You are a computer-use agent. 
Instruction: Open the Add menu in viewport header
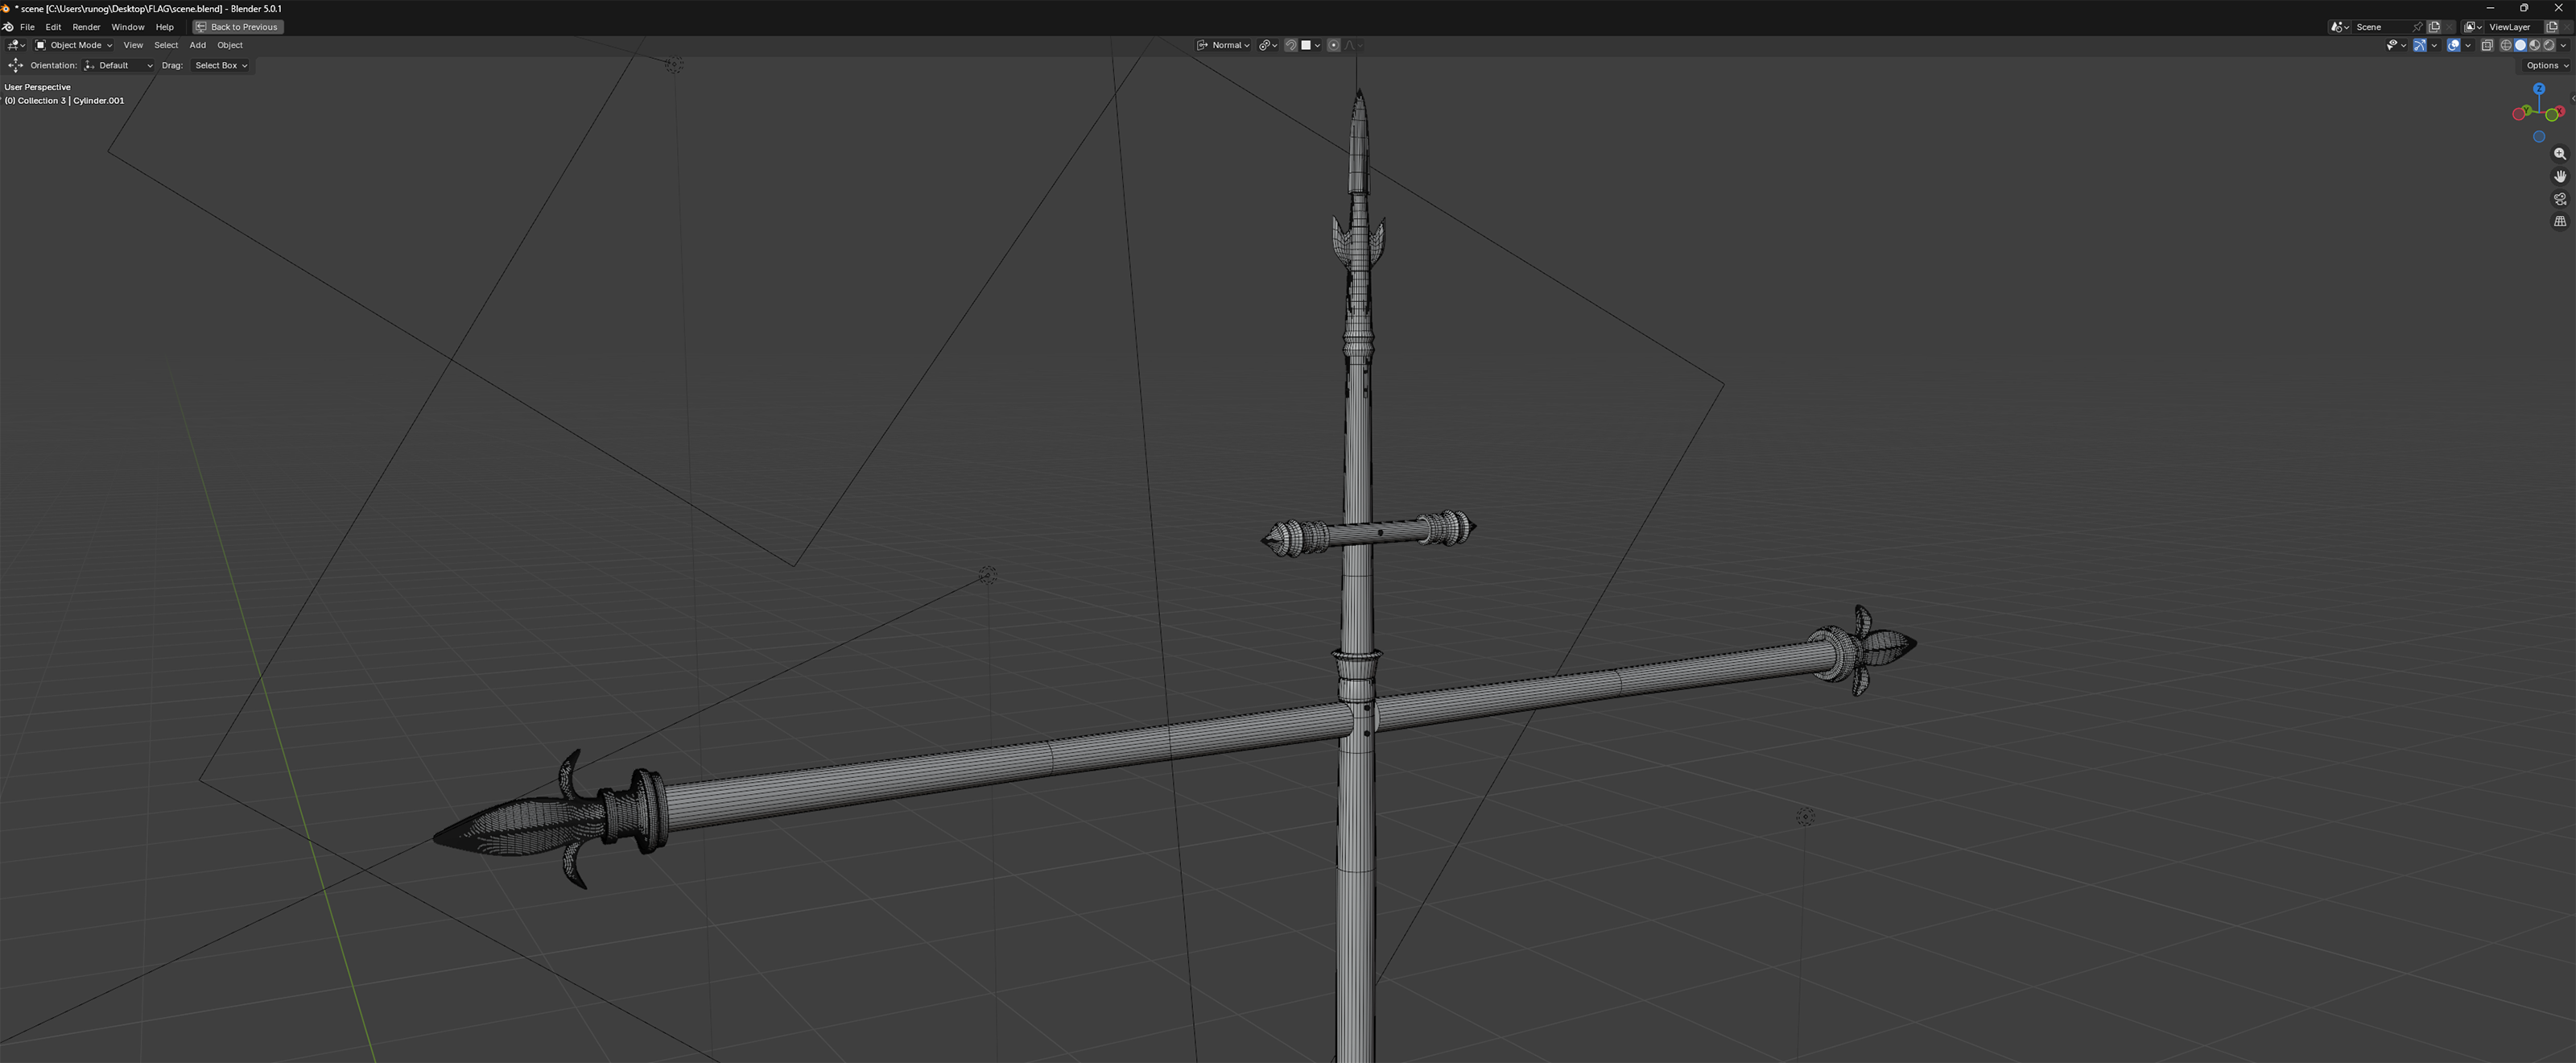(x=197, y=45)
